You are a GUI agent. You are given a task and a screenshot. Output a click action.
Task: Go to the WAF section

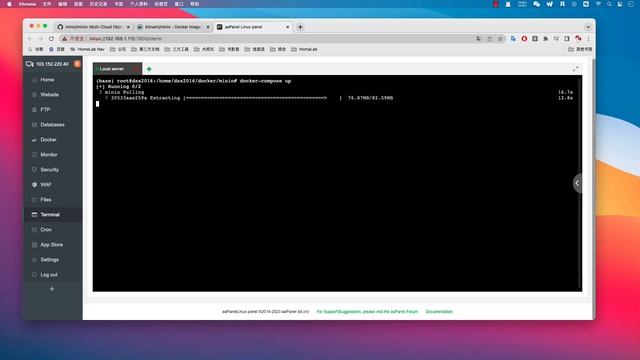[52, 184]
